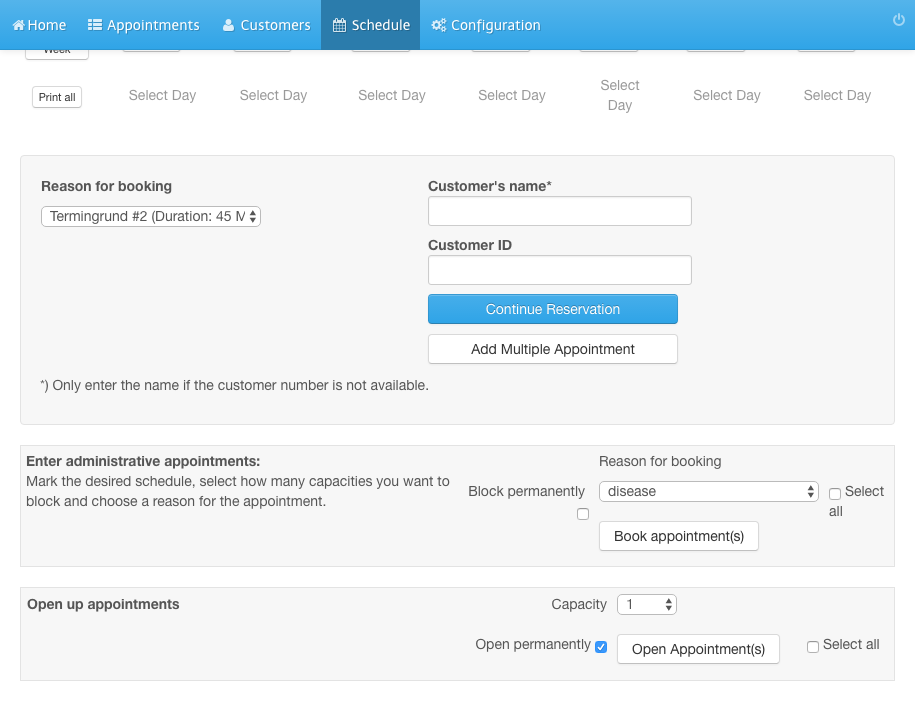
Task: Open the Appointments menu tab
Action: point(144,25)
